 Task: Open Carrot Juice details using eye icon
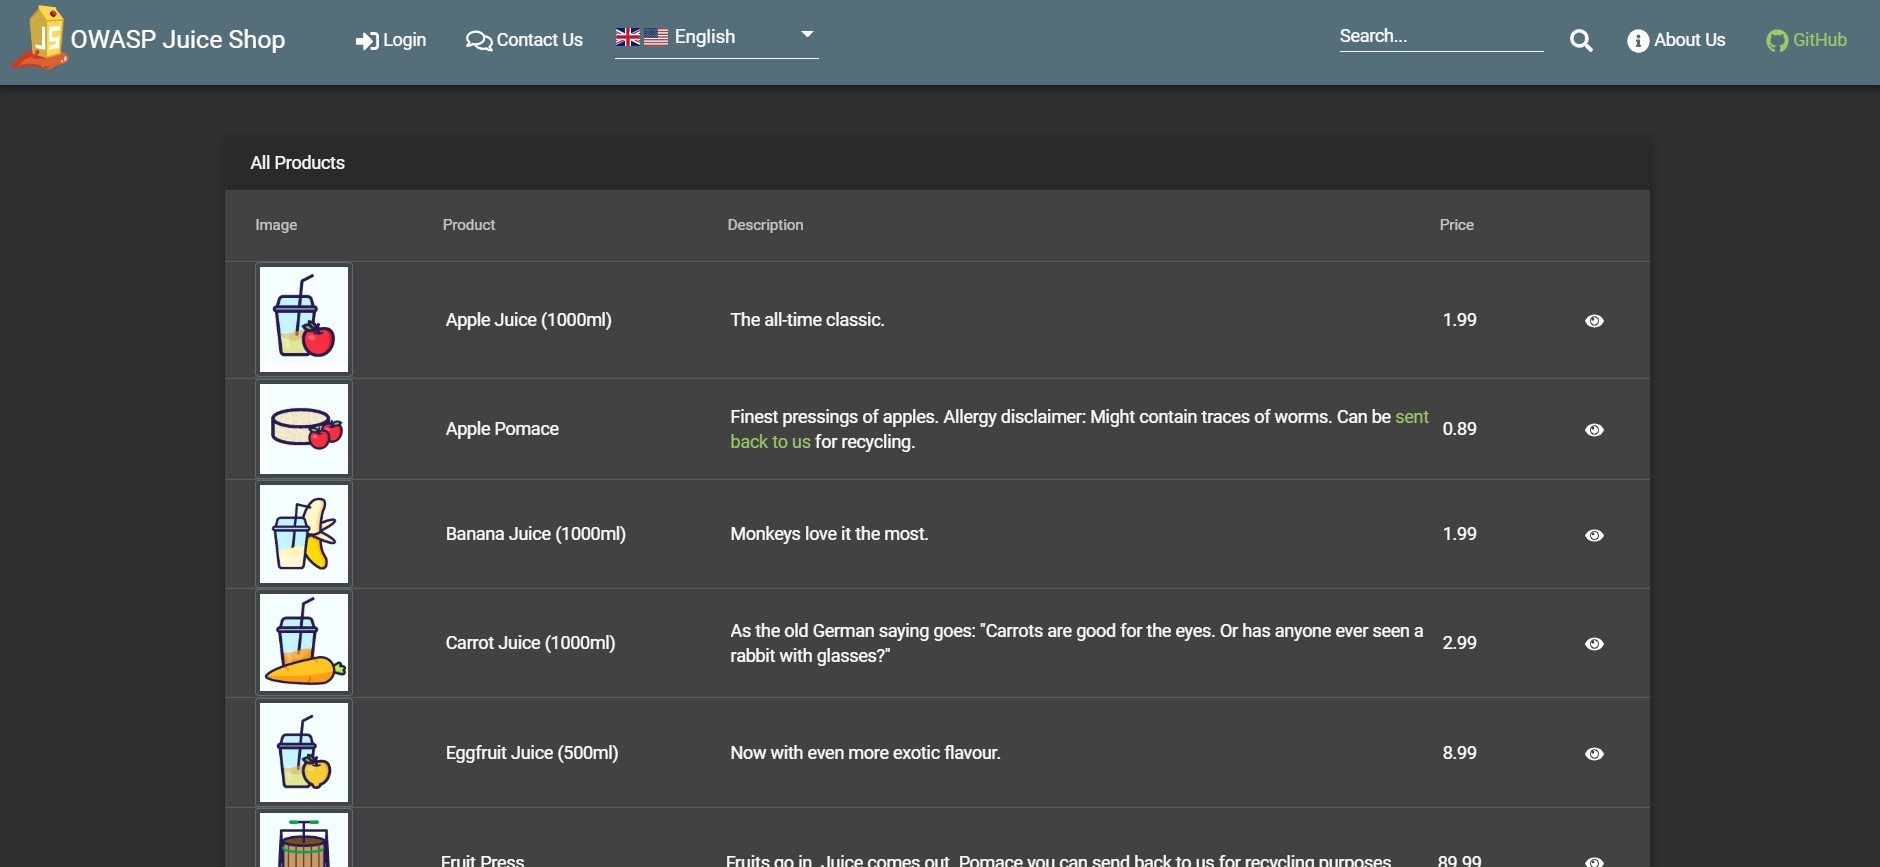1594,644
